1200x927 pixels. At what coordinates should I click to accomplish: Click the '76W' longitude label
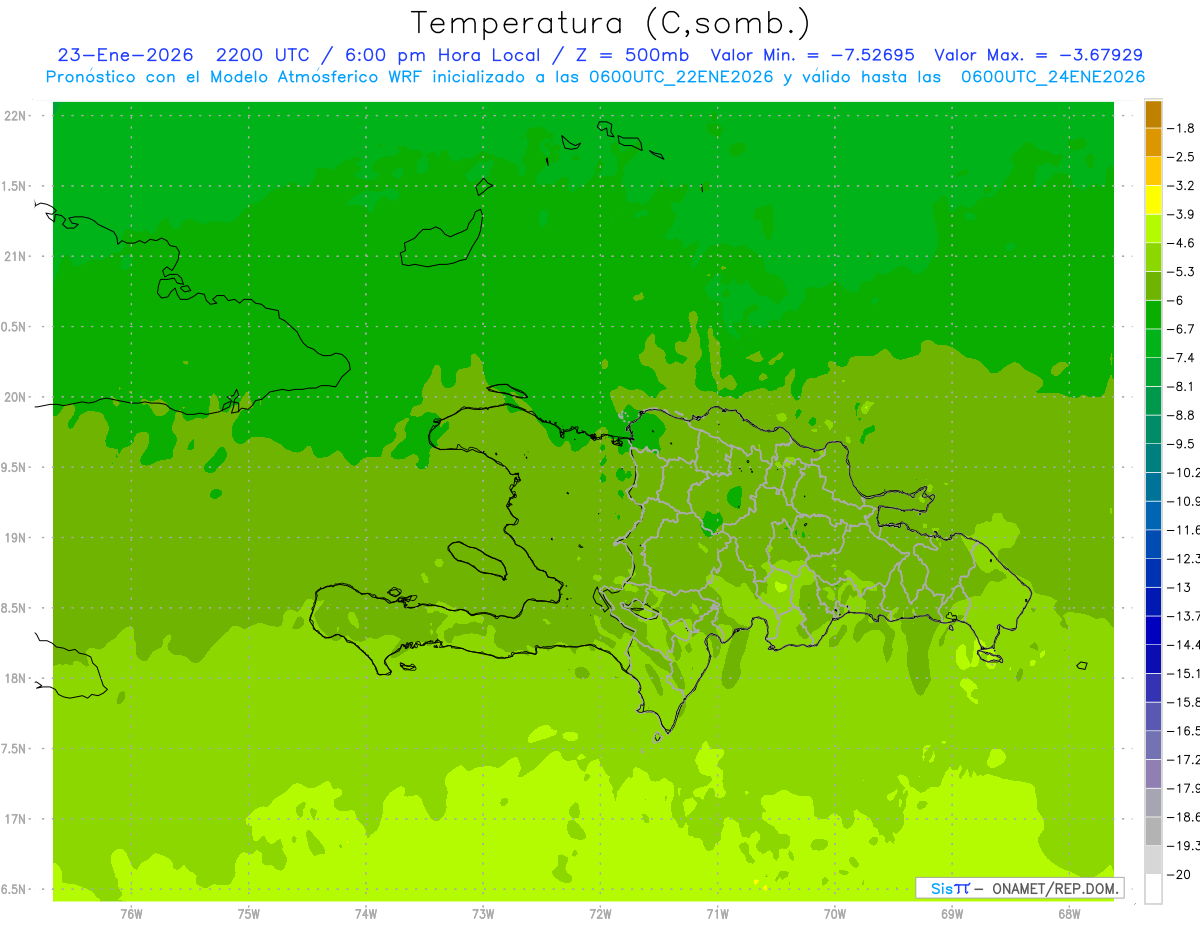131,913
